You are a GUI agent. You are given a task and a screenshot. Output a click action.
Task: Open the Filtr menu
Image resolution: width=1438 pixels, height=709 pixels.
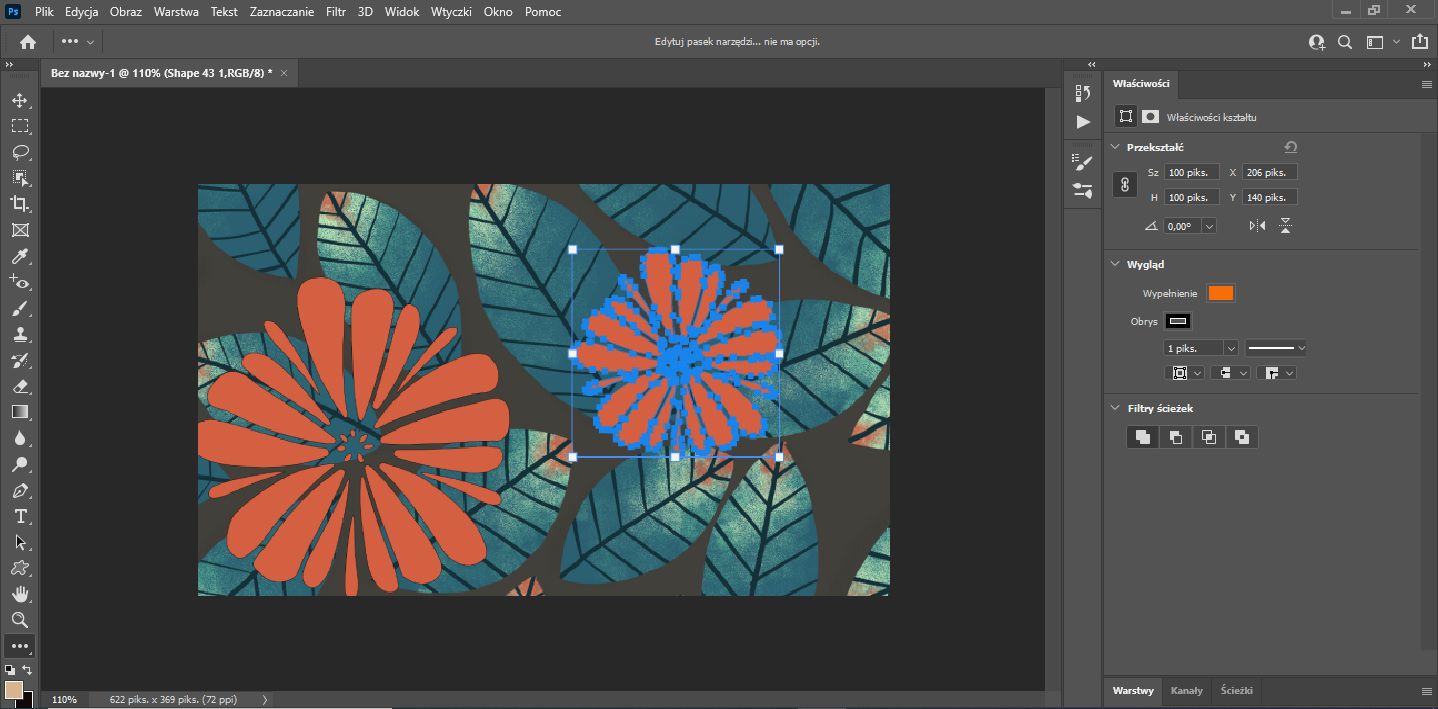coord(335,12)
